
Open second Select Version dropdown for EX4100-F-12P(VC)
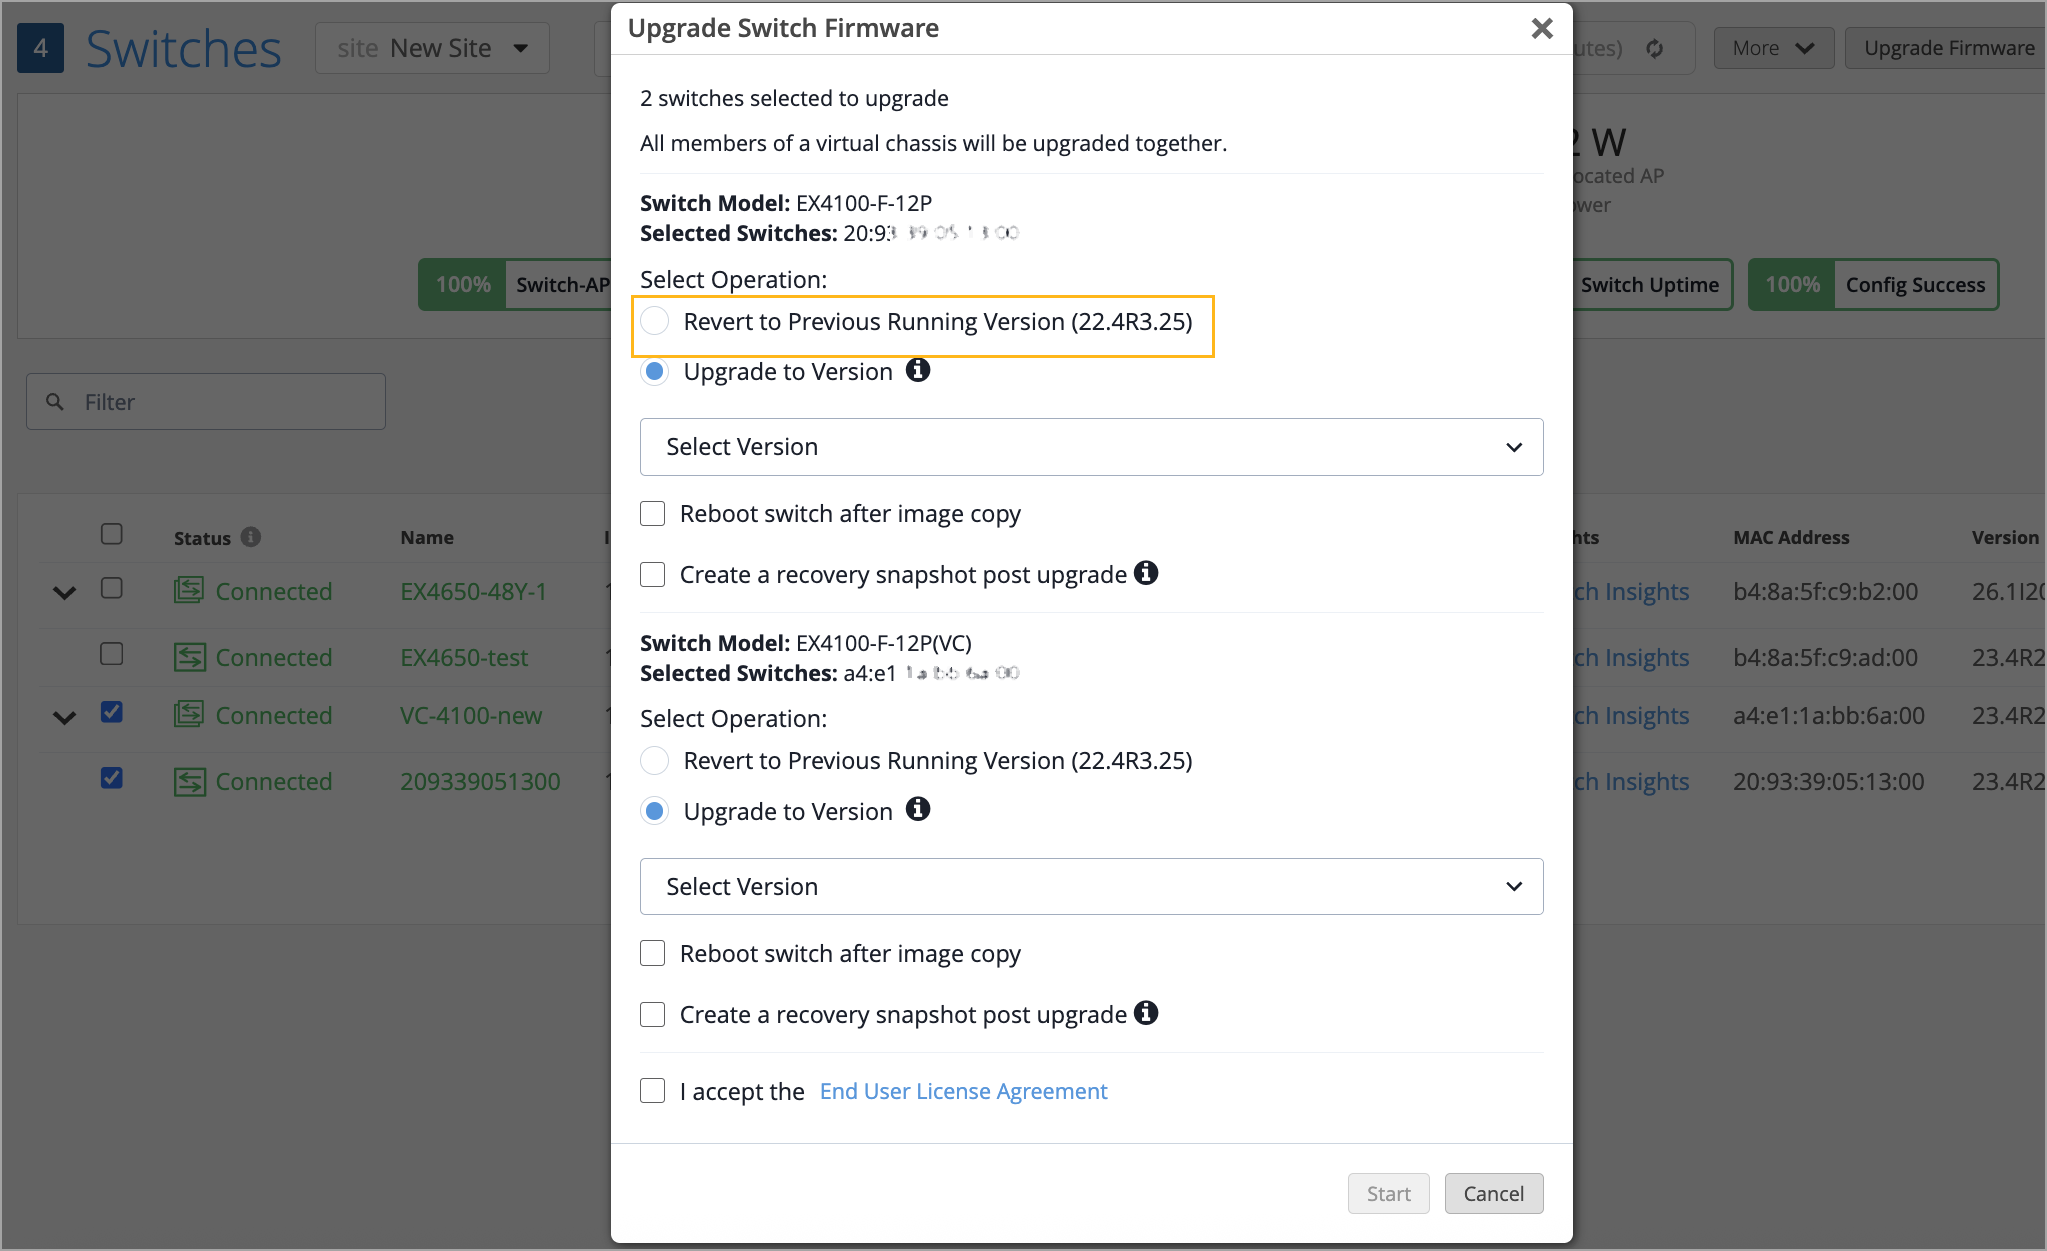1091,887
